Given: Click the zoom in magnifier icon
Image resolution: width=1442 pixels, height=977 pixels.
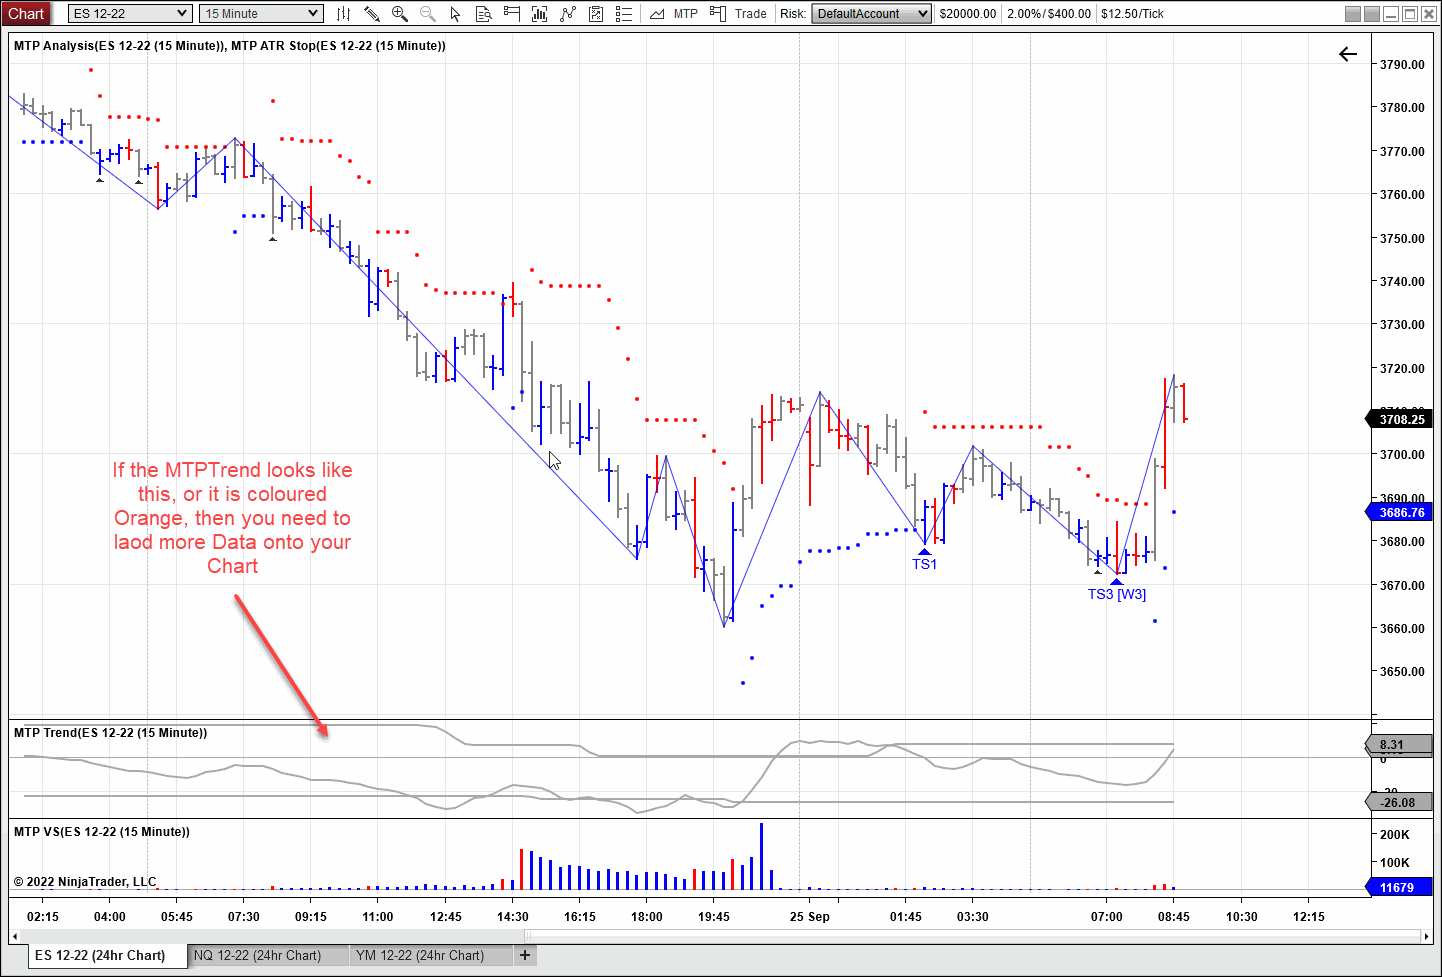Looking at the screenshot, I should (x=400, y=14).
